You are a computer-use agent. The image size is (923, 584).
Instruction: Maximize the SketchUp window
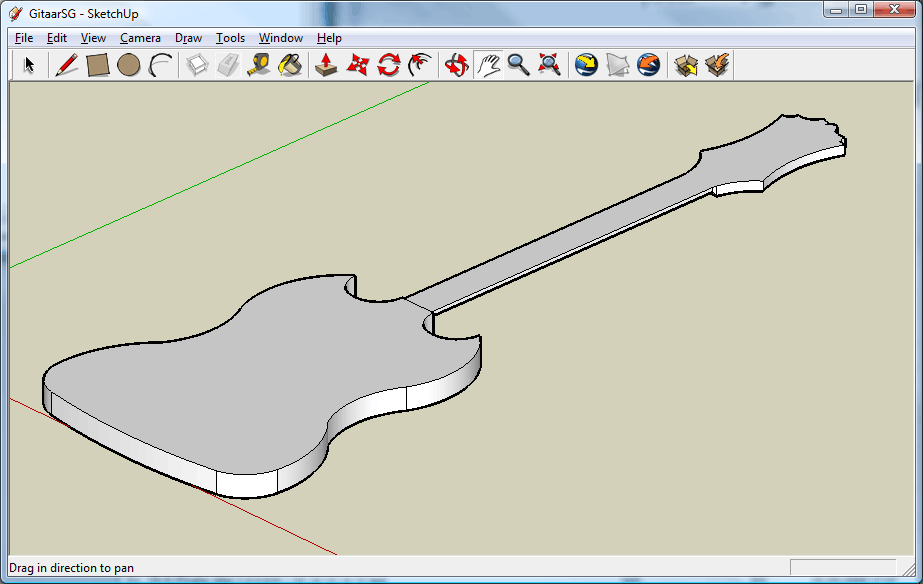861,9
